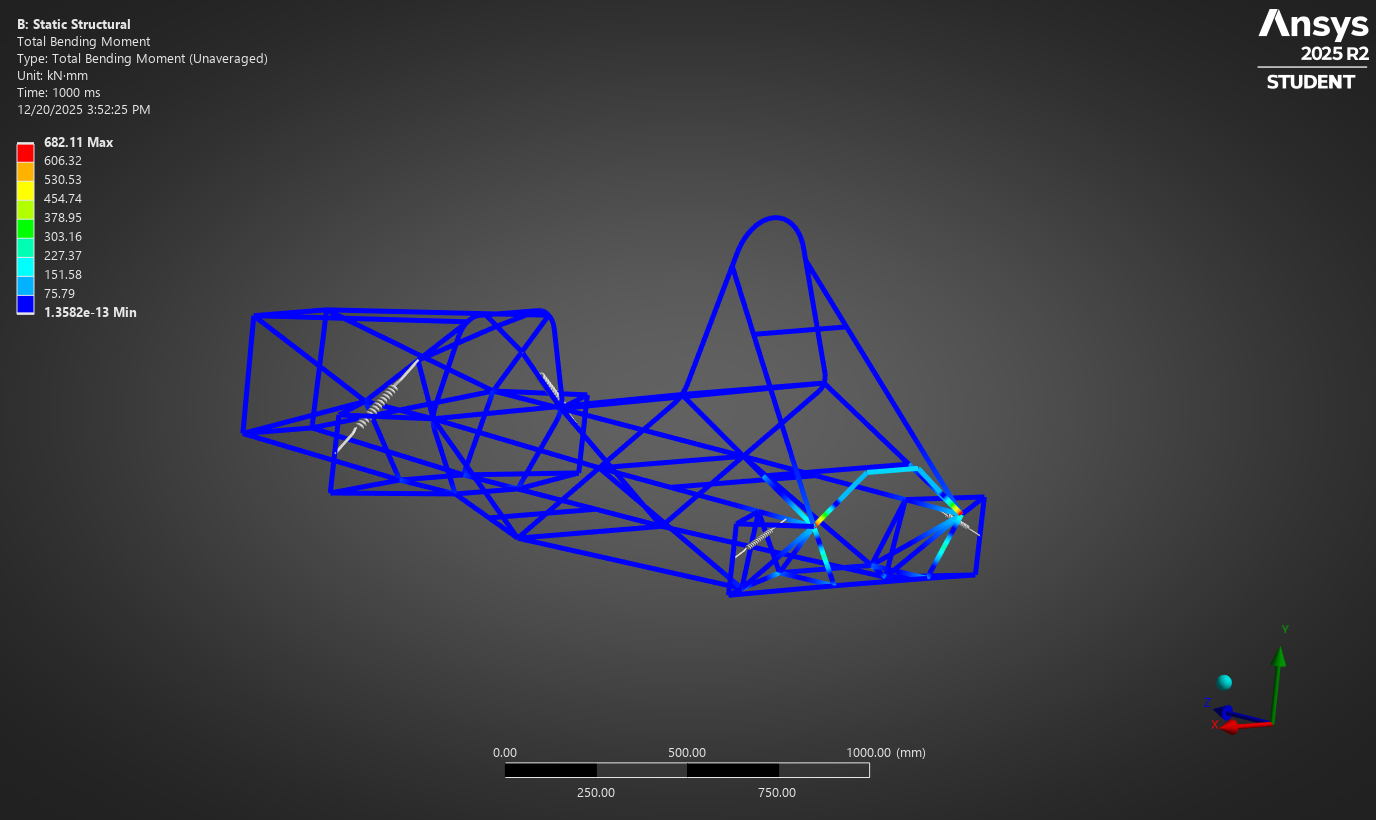Click the red band in the legend
Screen dimensions: 1376x820
[x=25, y=152]
